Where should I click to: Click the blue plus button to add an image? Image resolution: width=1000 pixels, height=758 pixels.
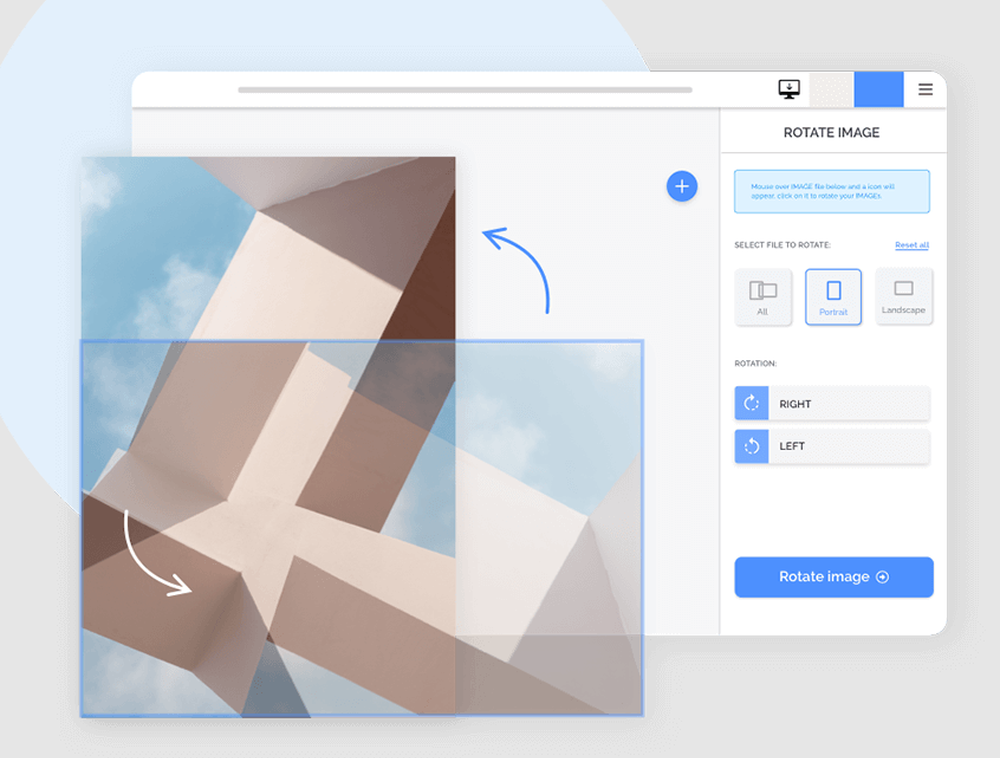[x=682, y=186]
